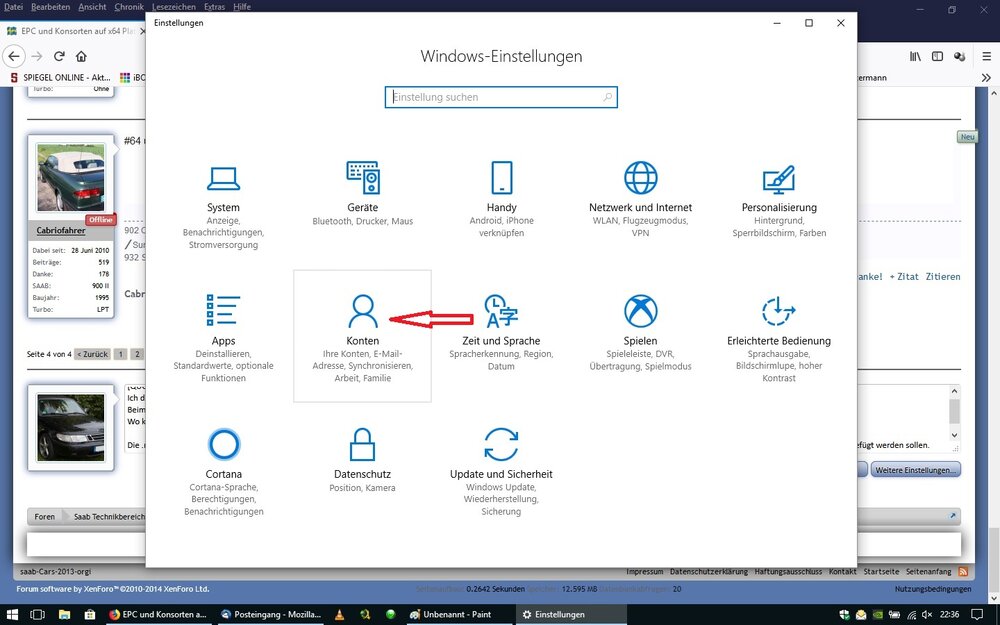Click the avatar of the black car
The width and height of the screenshot is (1000, 625).
tap(71, 427)
